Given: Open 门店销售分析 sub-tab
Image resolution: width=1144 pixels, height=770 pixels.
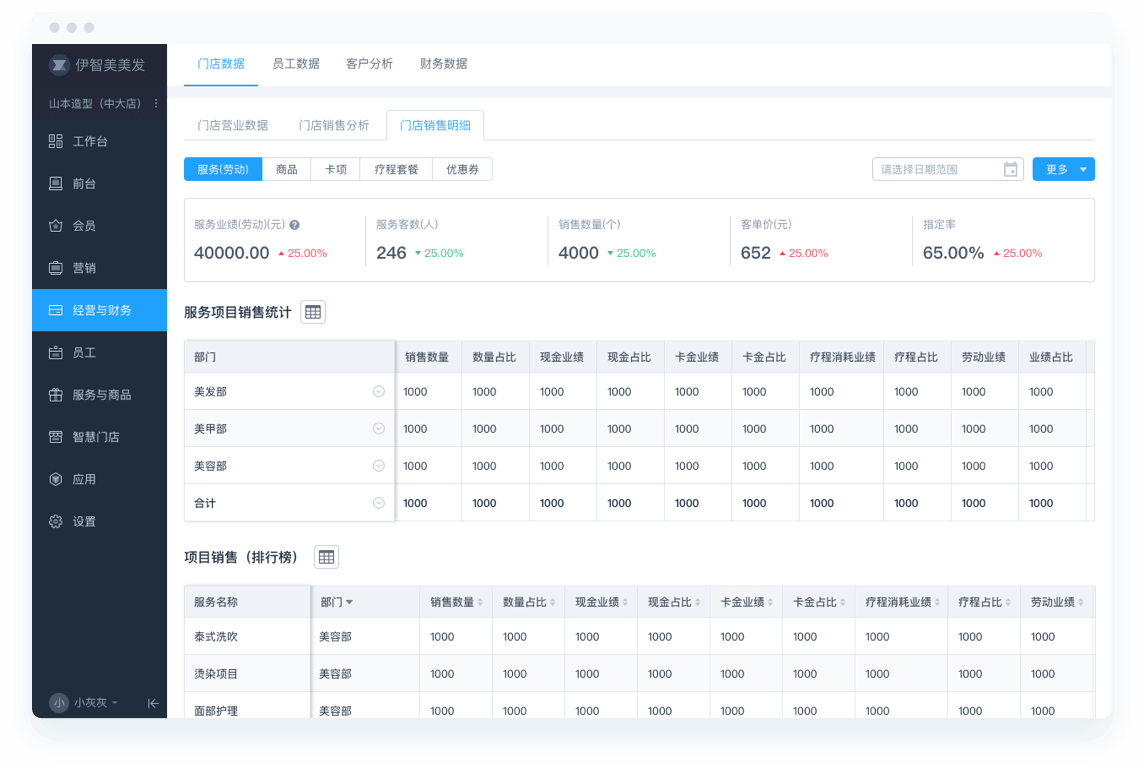Looking at the screenshot, I should coord(334,126).
